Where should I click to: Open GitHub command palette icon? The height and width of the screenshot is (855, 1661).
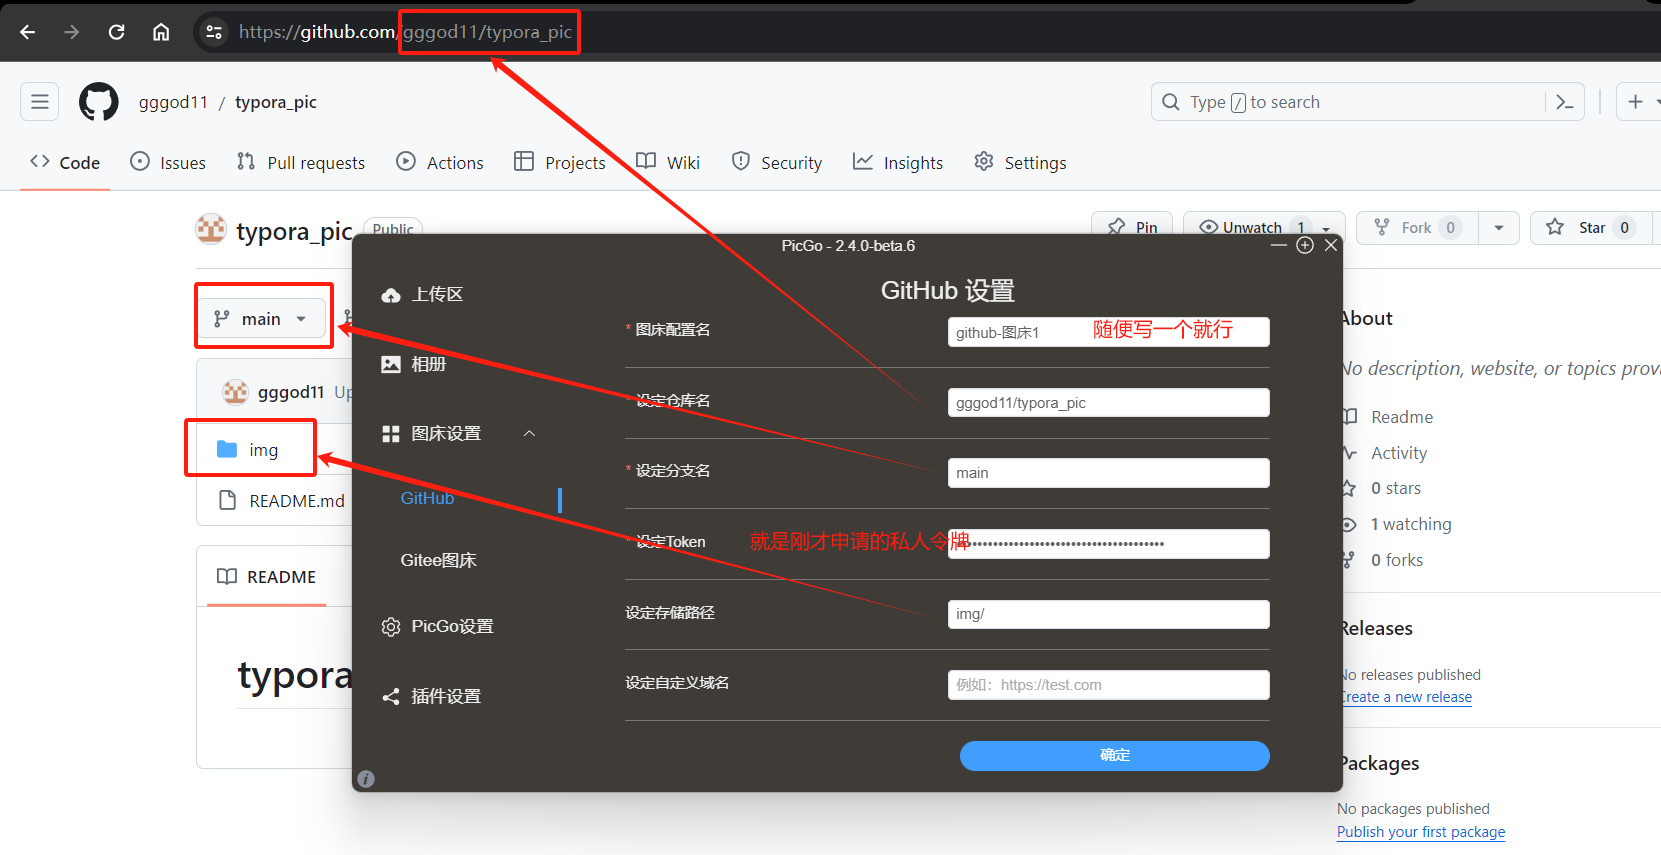1565,102
